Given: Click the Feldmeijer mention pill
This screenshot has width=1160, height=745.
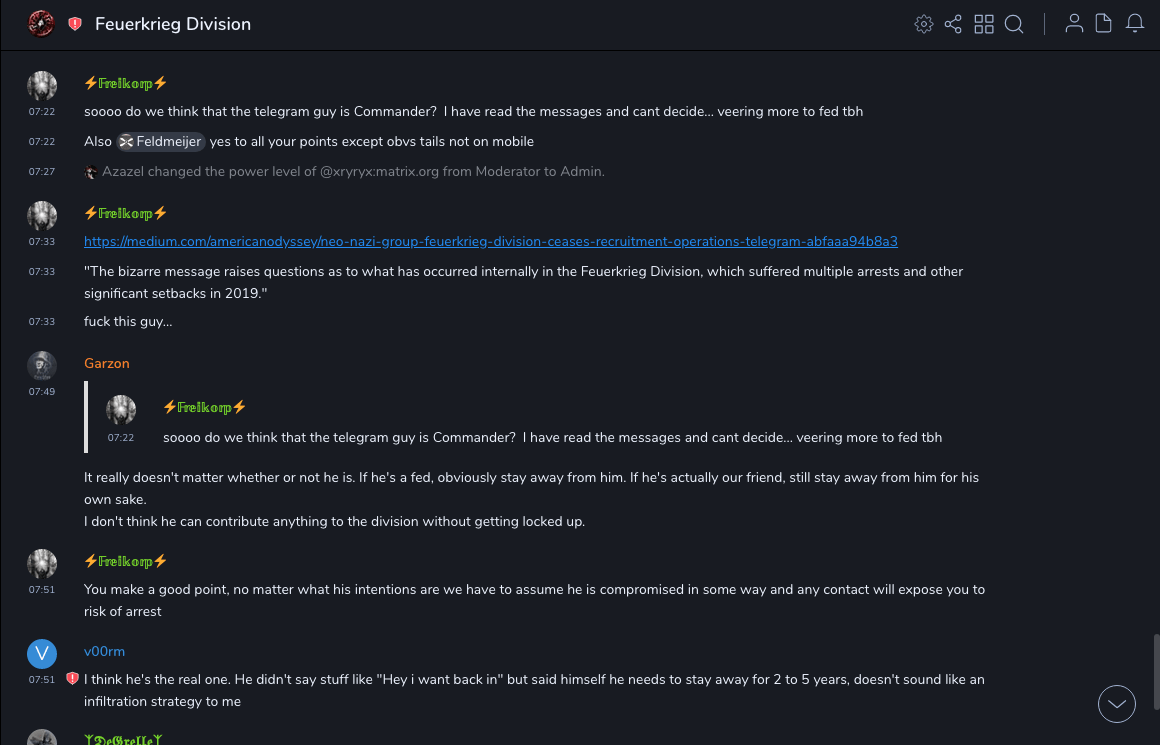Looking at the screenshot, I should click(x=161, y=142).
